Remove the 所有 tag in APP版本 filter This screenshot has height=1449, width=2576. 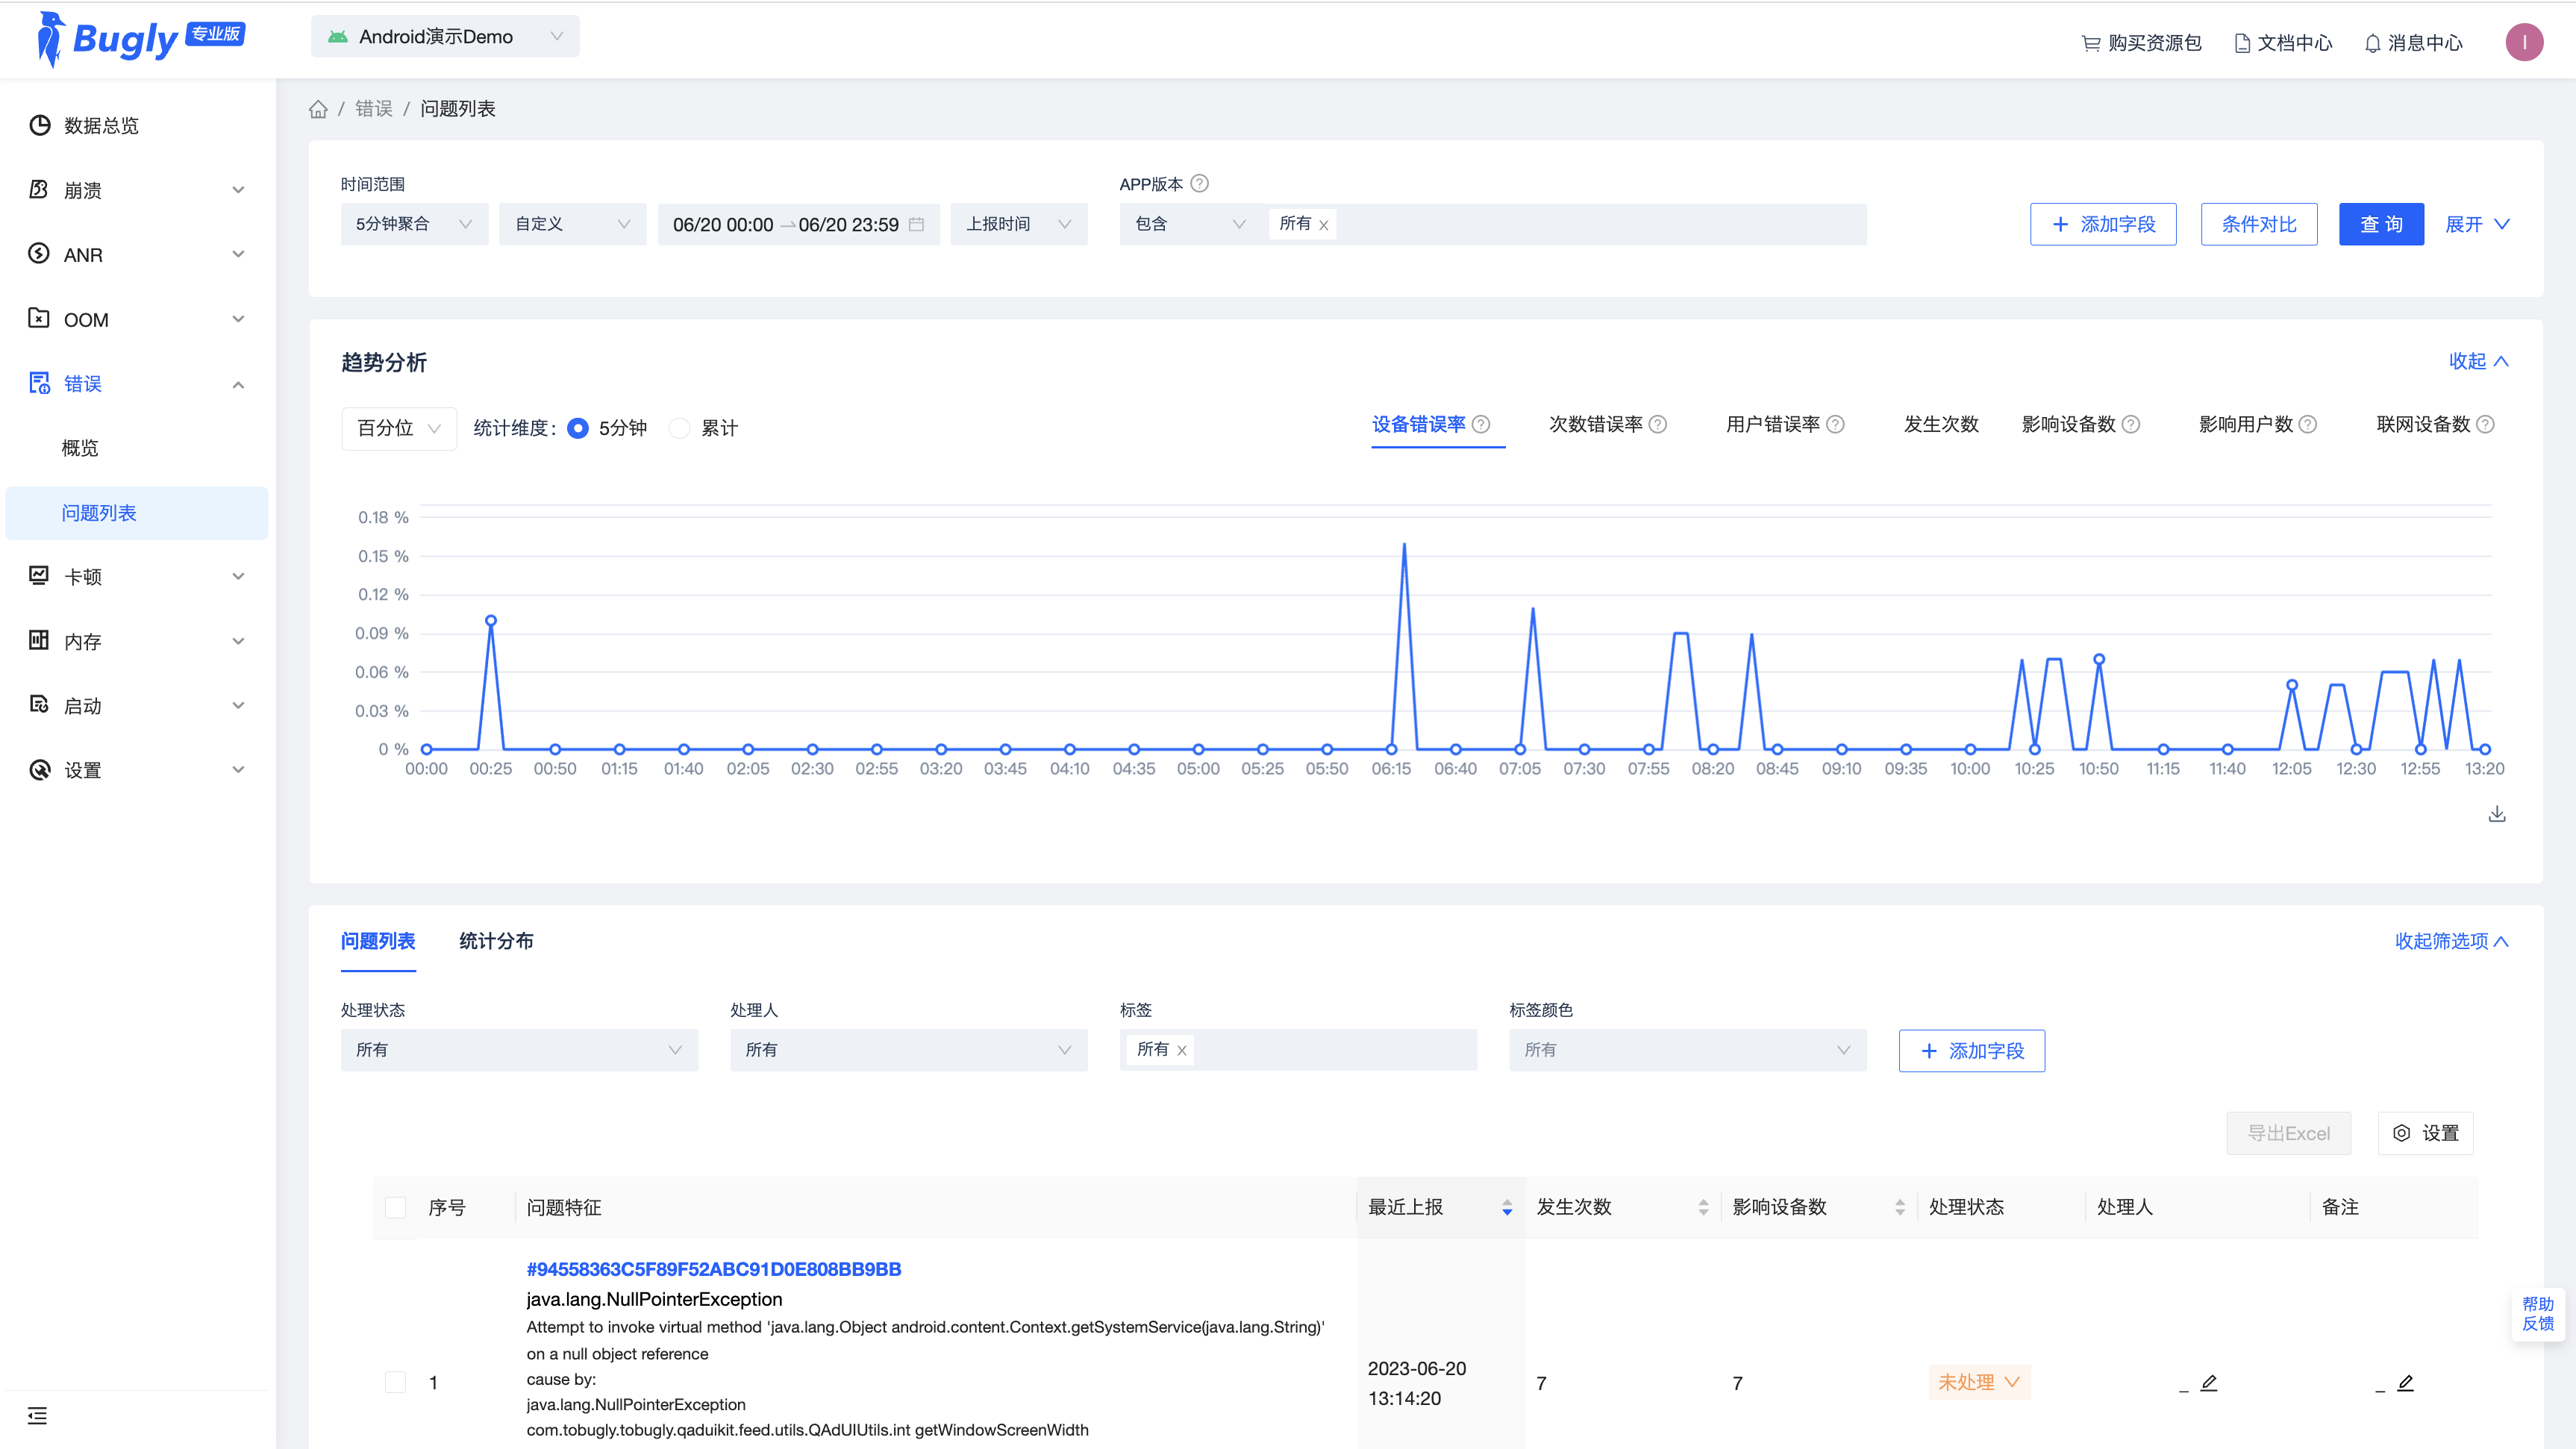[1324, 225]
